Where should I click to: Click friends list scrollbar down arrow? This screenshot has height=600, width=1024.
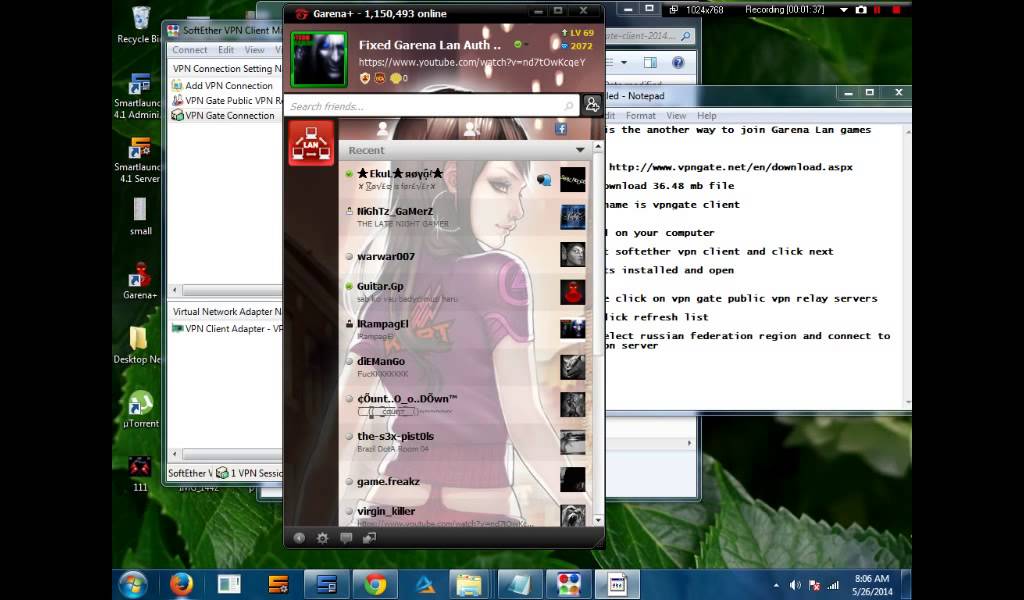click(598, 520)
